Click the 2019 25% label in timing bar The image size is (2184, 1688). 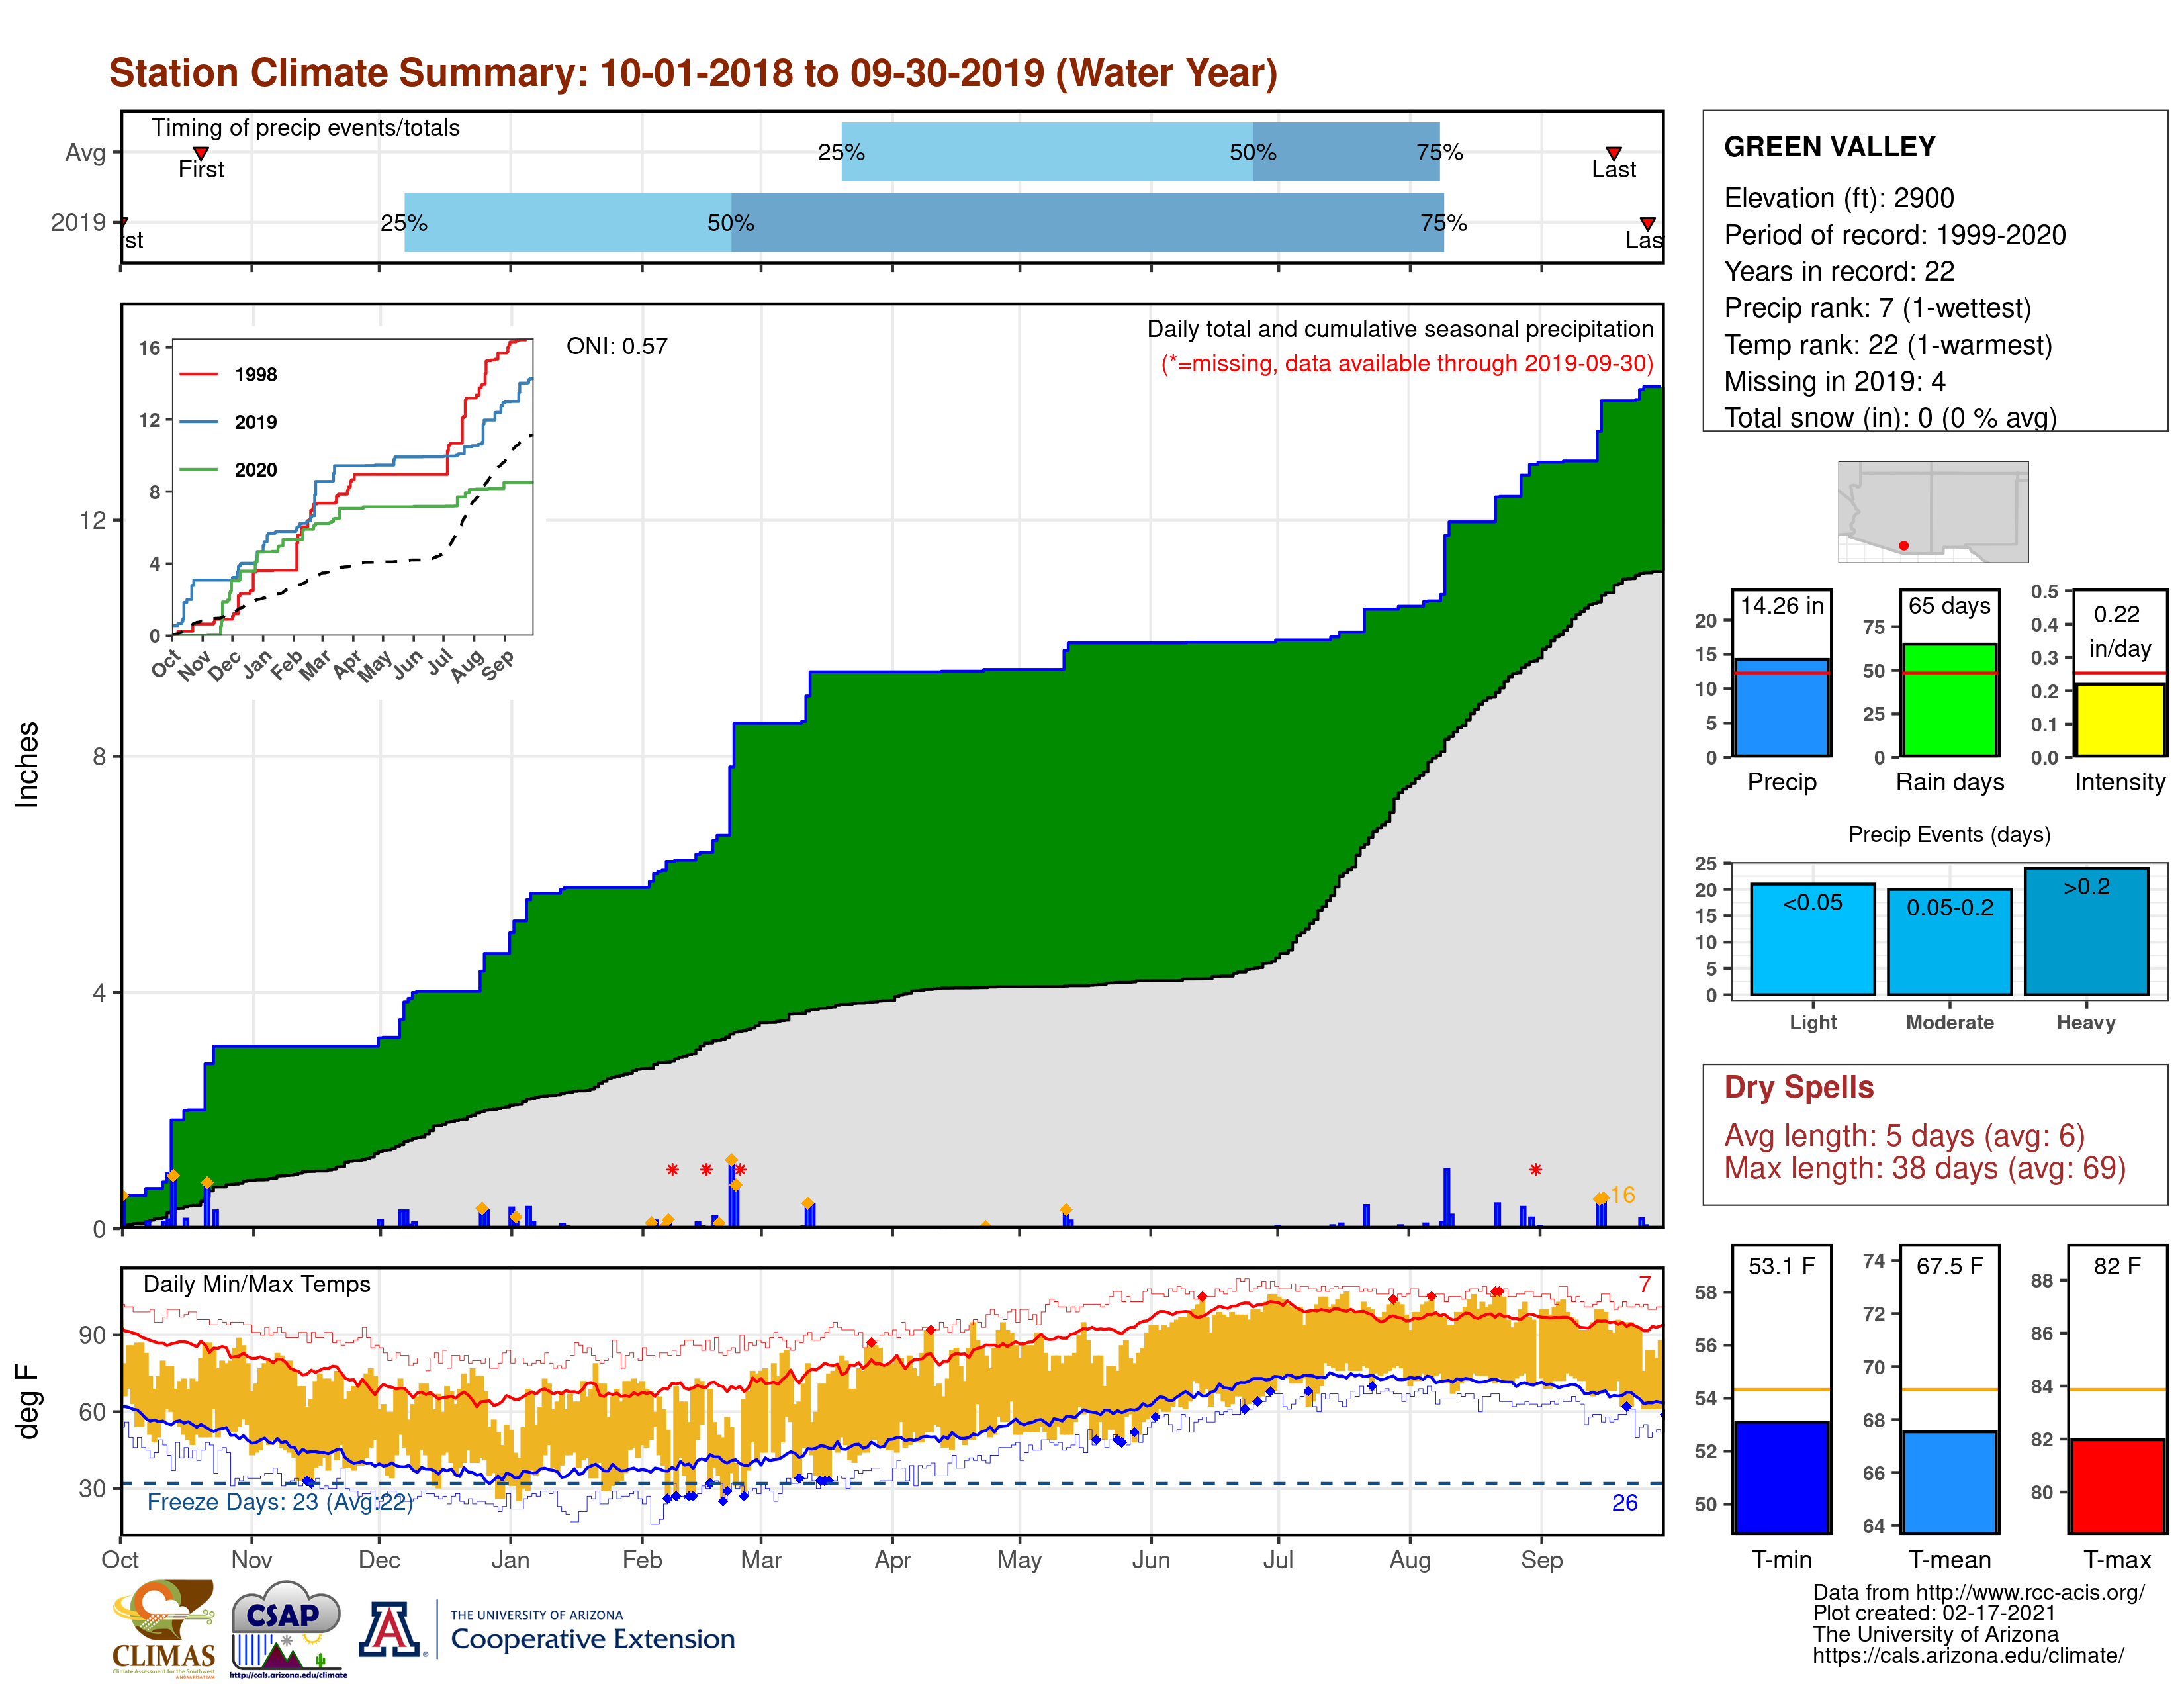[403, 223]
